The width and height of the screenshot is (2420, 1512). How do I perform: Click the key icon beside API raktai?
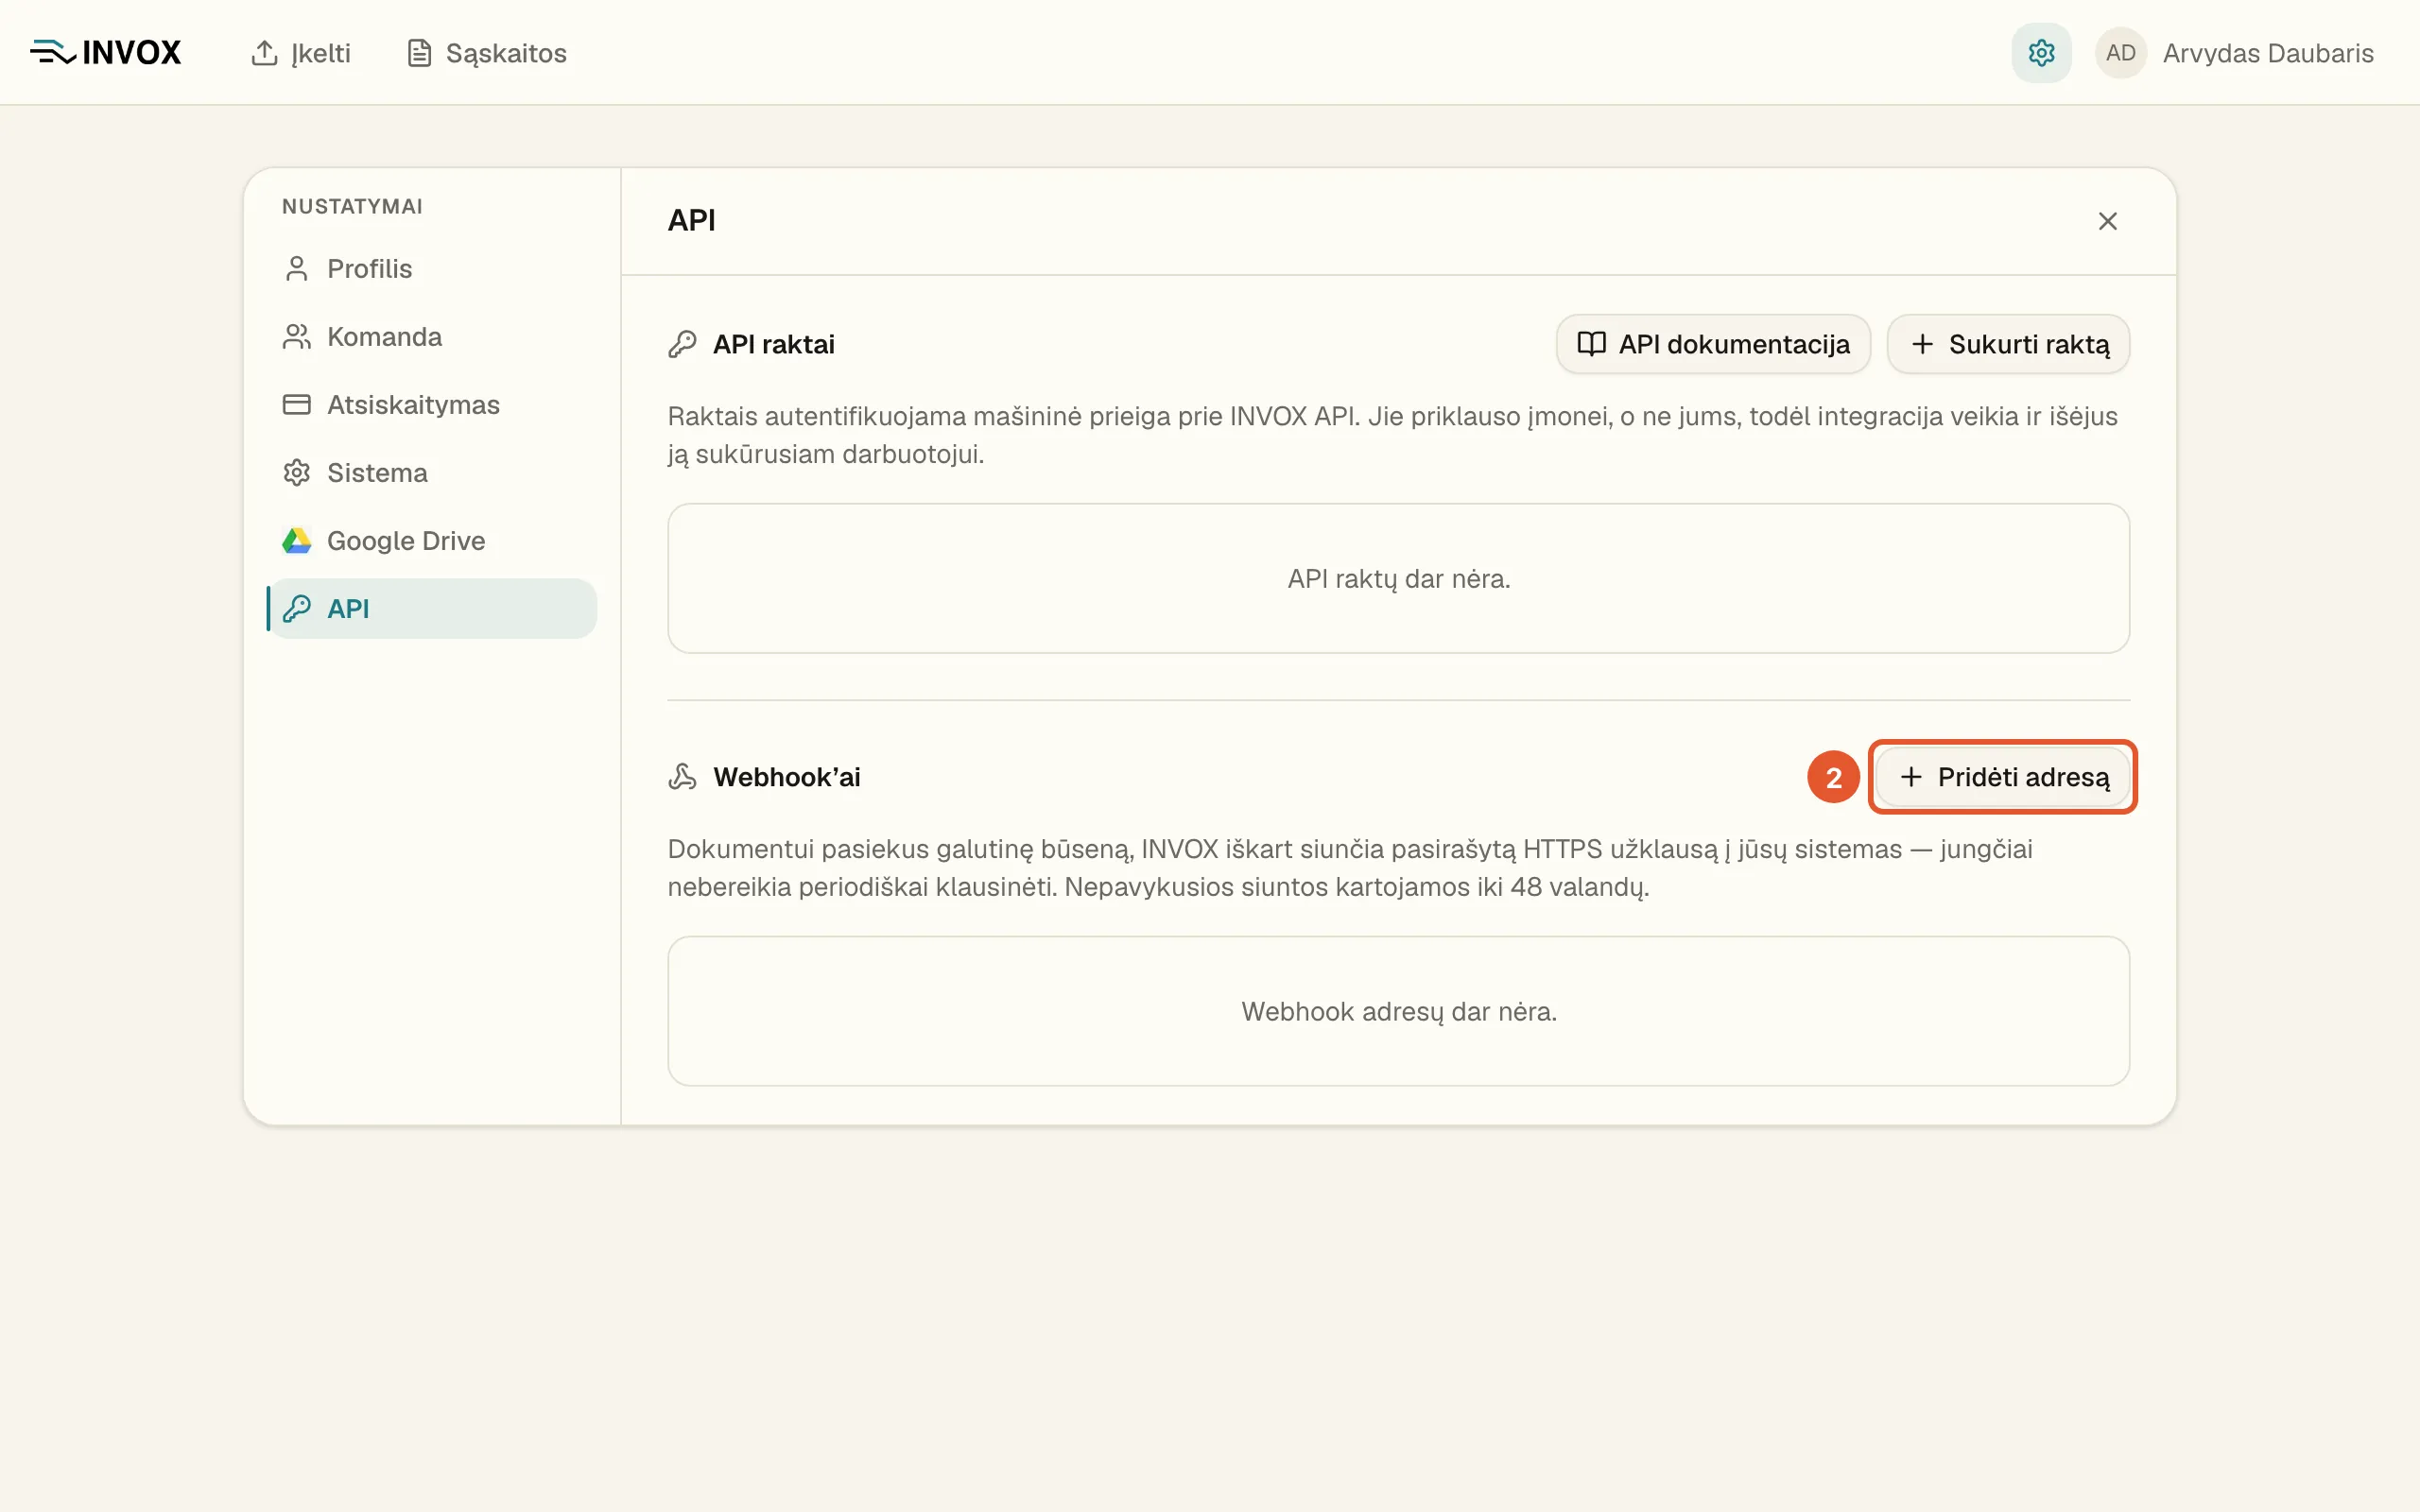click(x=682, y=344)
